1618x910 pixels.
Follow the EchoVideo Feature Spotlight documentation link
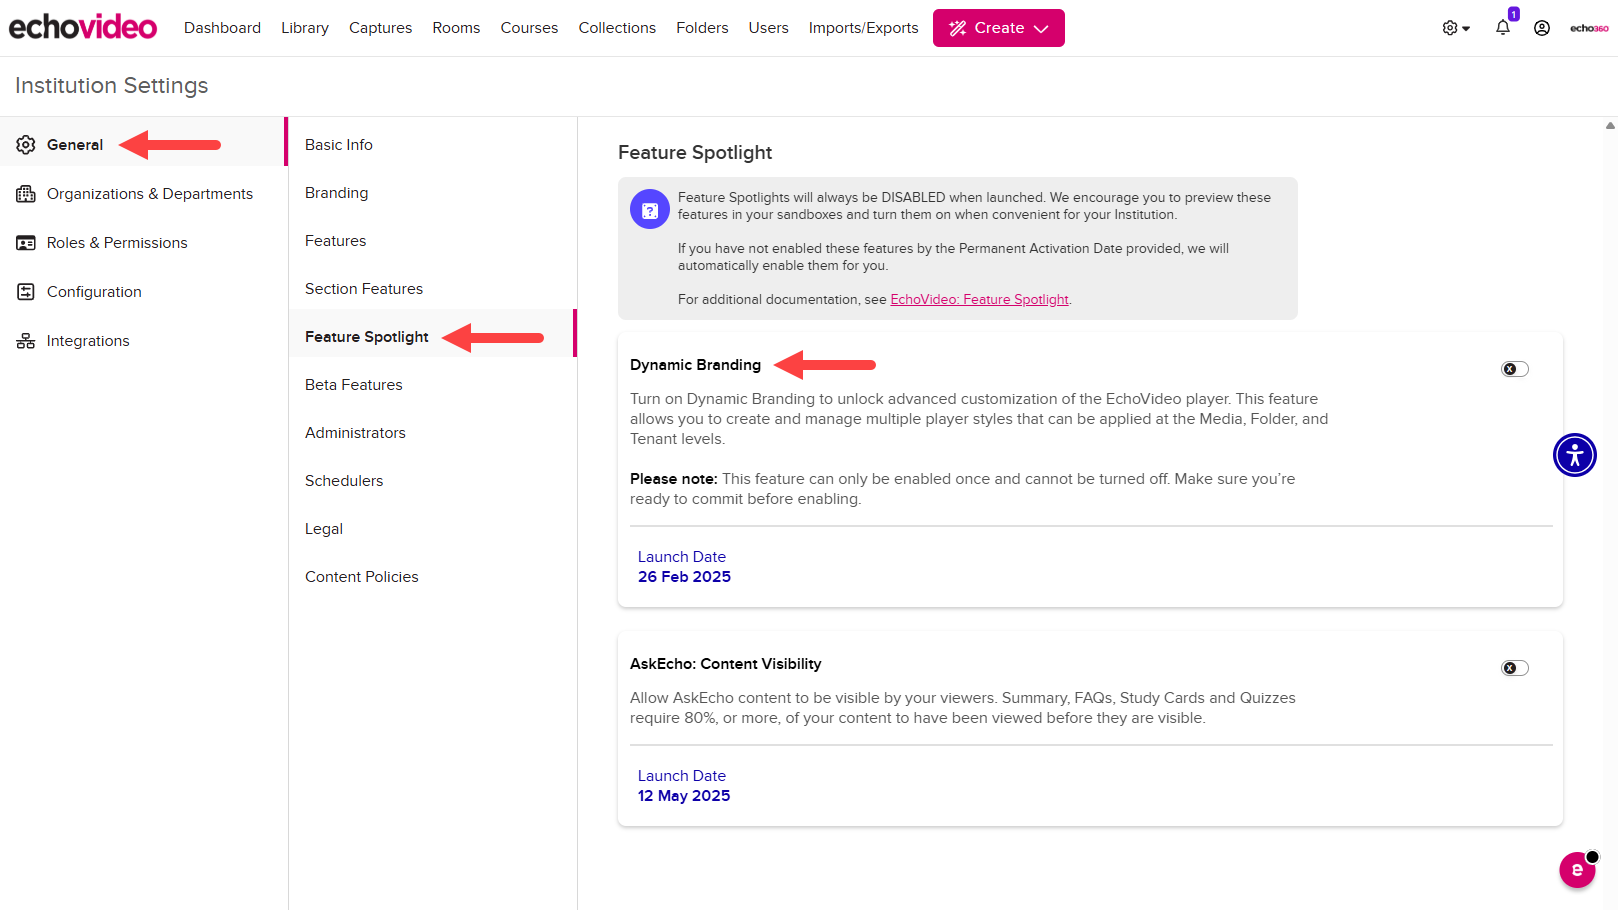click(979, 299)
